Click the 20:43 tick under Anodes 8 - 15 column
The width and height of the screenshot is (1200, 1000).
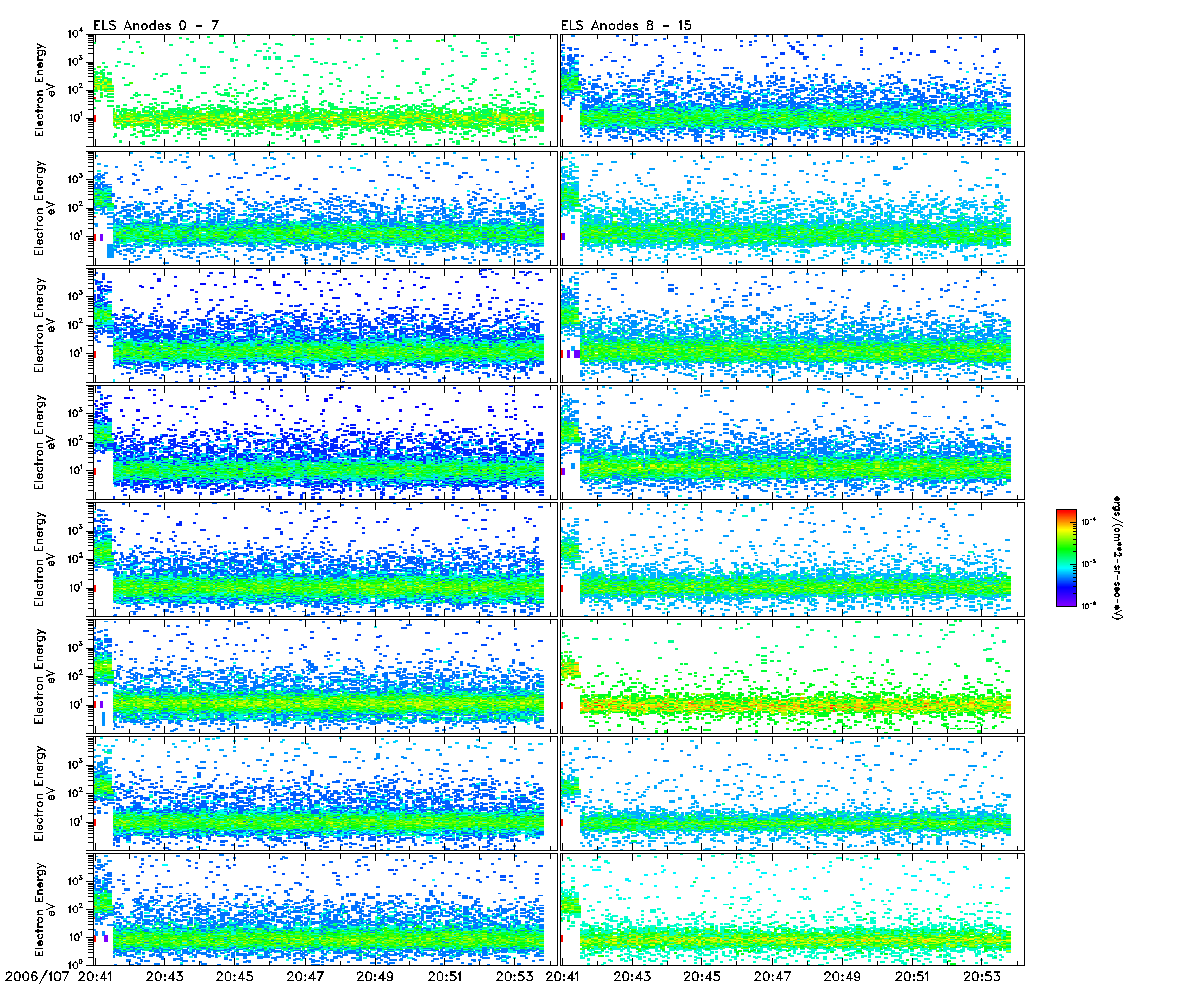tap(632, 978)
